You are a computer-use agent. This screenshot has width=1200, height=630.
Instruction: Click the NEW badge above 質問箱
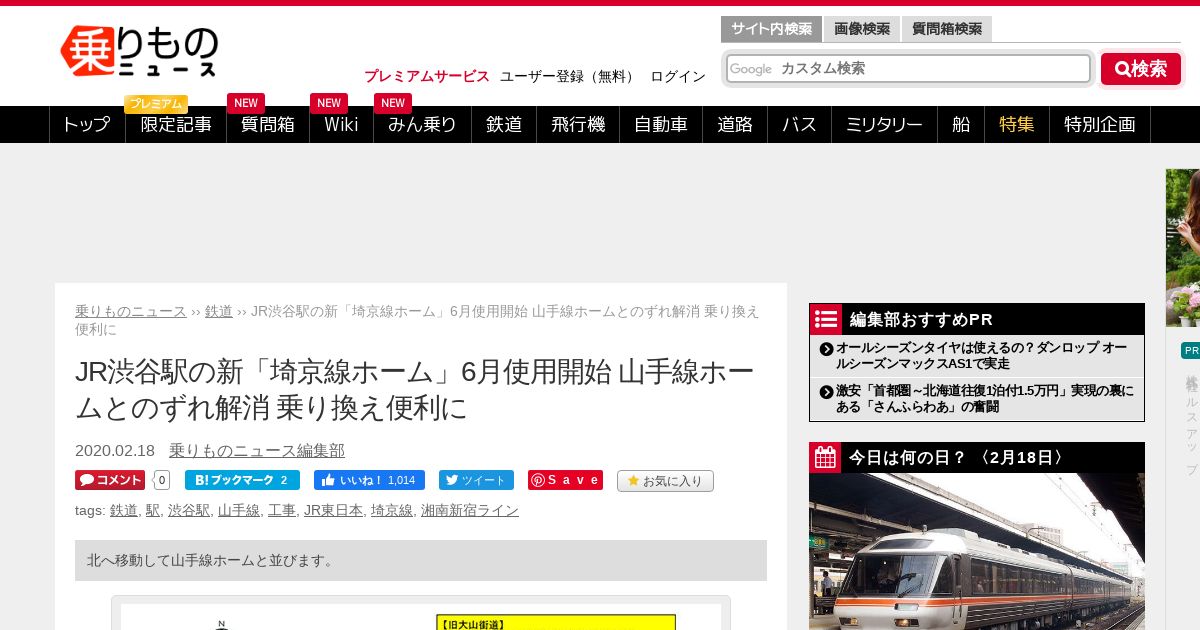pyautogui.click(x=246, y=103)
